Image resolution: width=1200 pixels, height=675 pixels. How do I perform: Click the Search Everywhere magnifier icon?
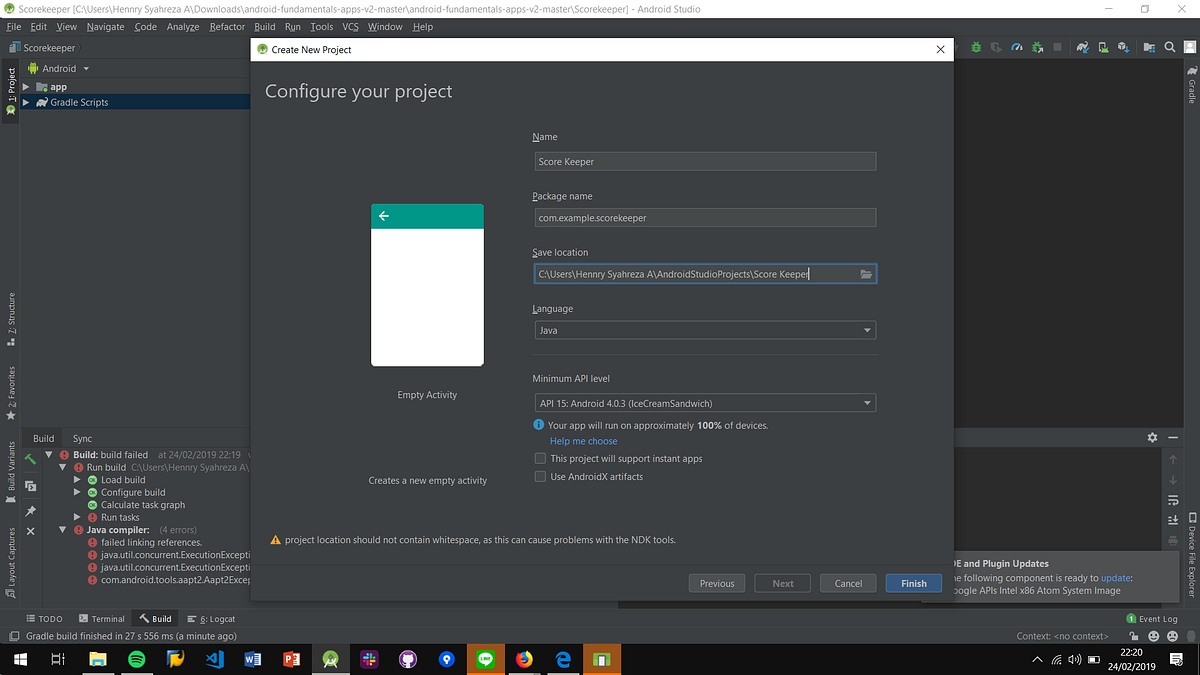(x=1169, y=47)
